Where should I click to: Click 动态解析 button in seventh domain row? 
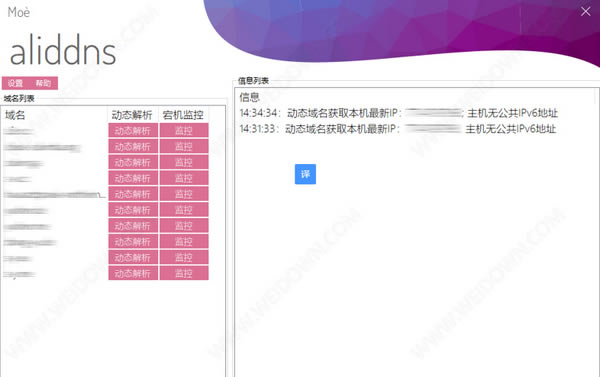(x=133, y=226)
